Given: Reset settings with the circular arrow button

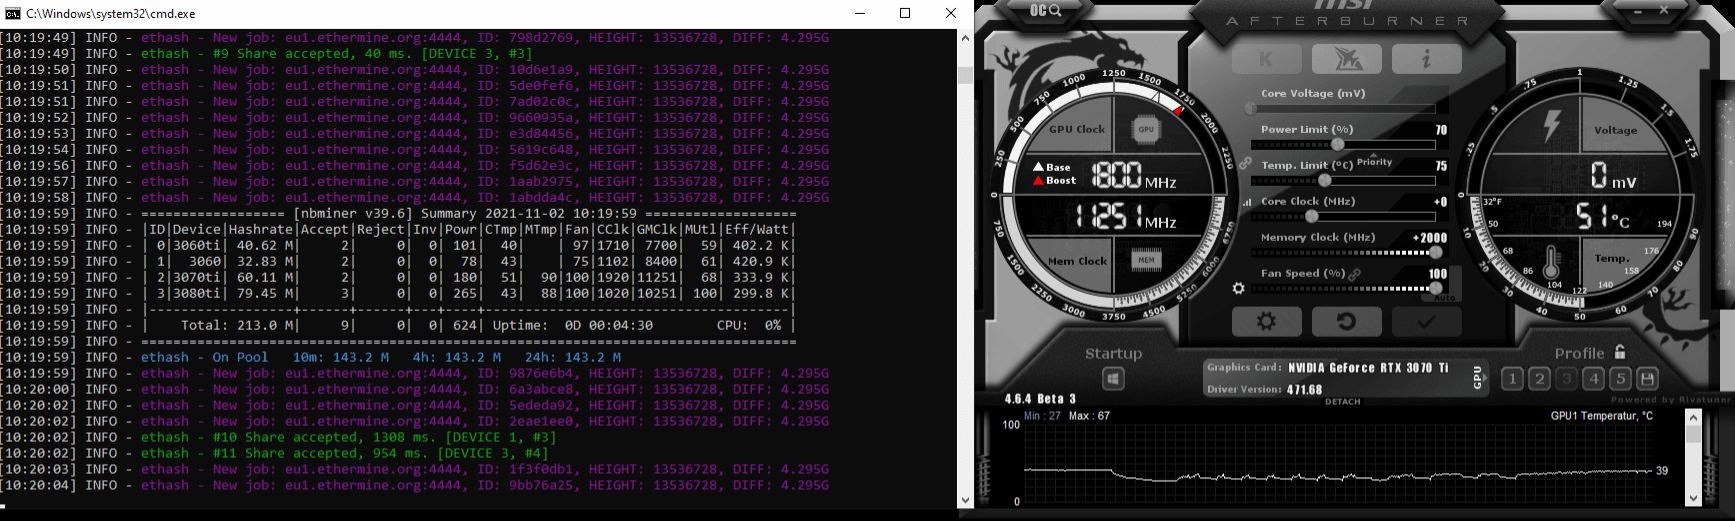Looking at the screenshot, I should pos(1346,321).
